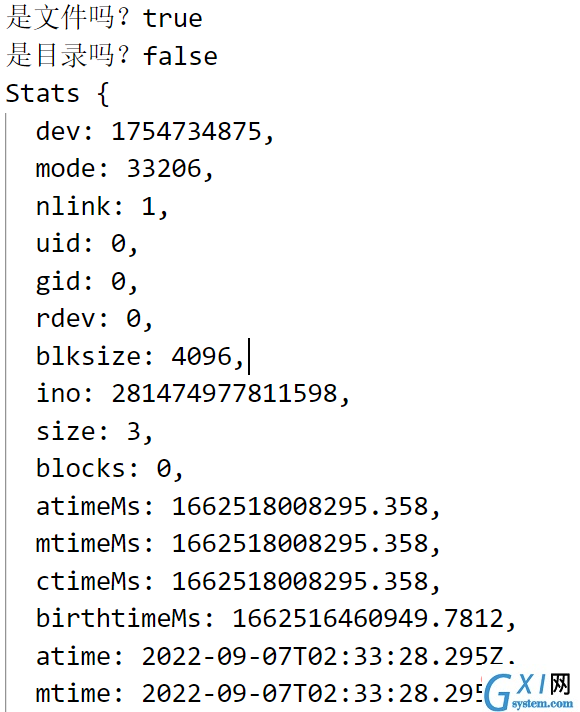580x712 pixels.
Task: Click the ino value 281474977811598
Action: coord(224,394)
